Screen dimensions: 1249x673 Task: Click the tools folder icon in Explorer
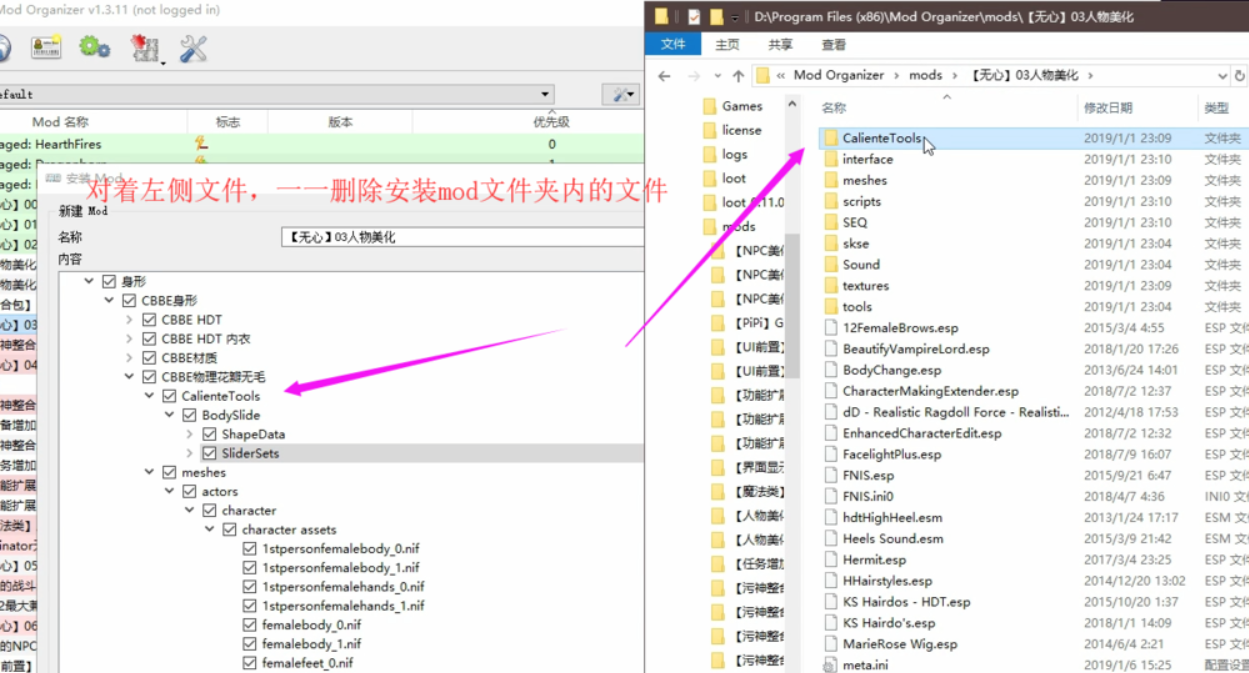click(x=830, y=306)
